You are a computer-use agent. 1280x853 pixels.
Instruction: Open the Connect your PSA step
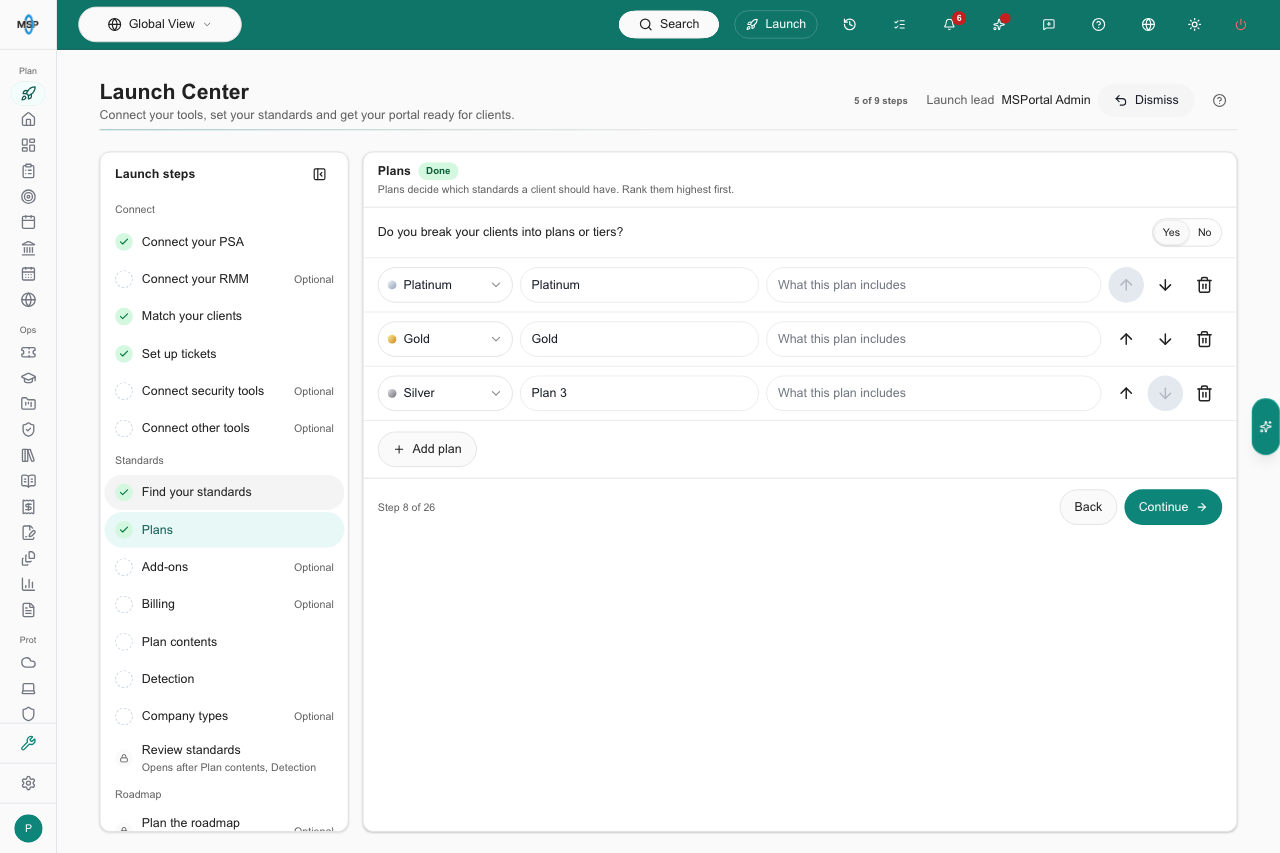pyautogui.click(x=224, y=242)
